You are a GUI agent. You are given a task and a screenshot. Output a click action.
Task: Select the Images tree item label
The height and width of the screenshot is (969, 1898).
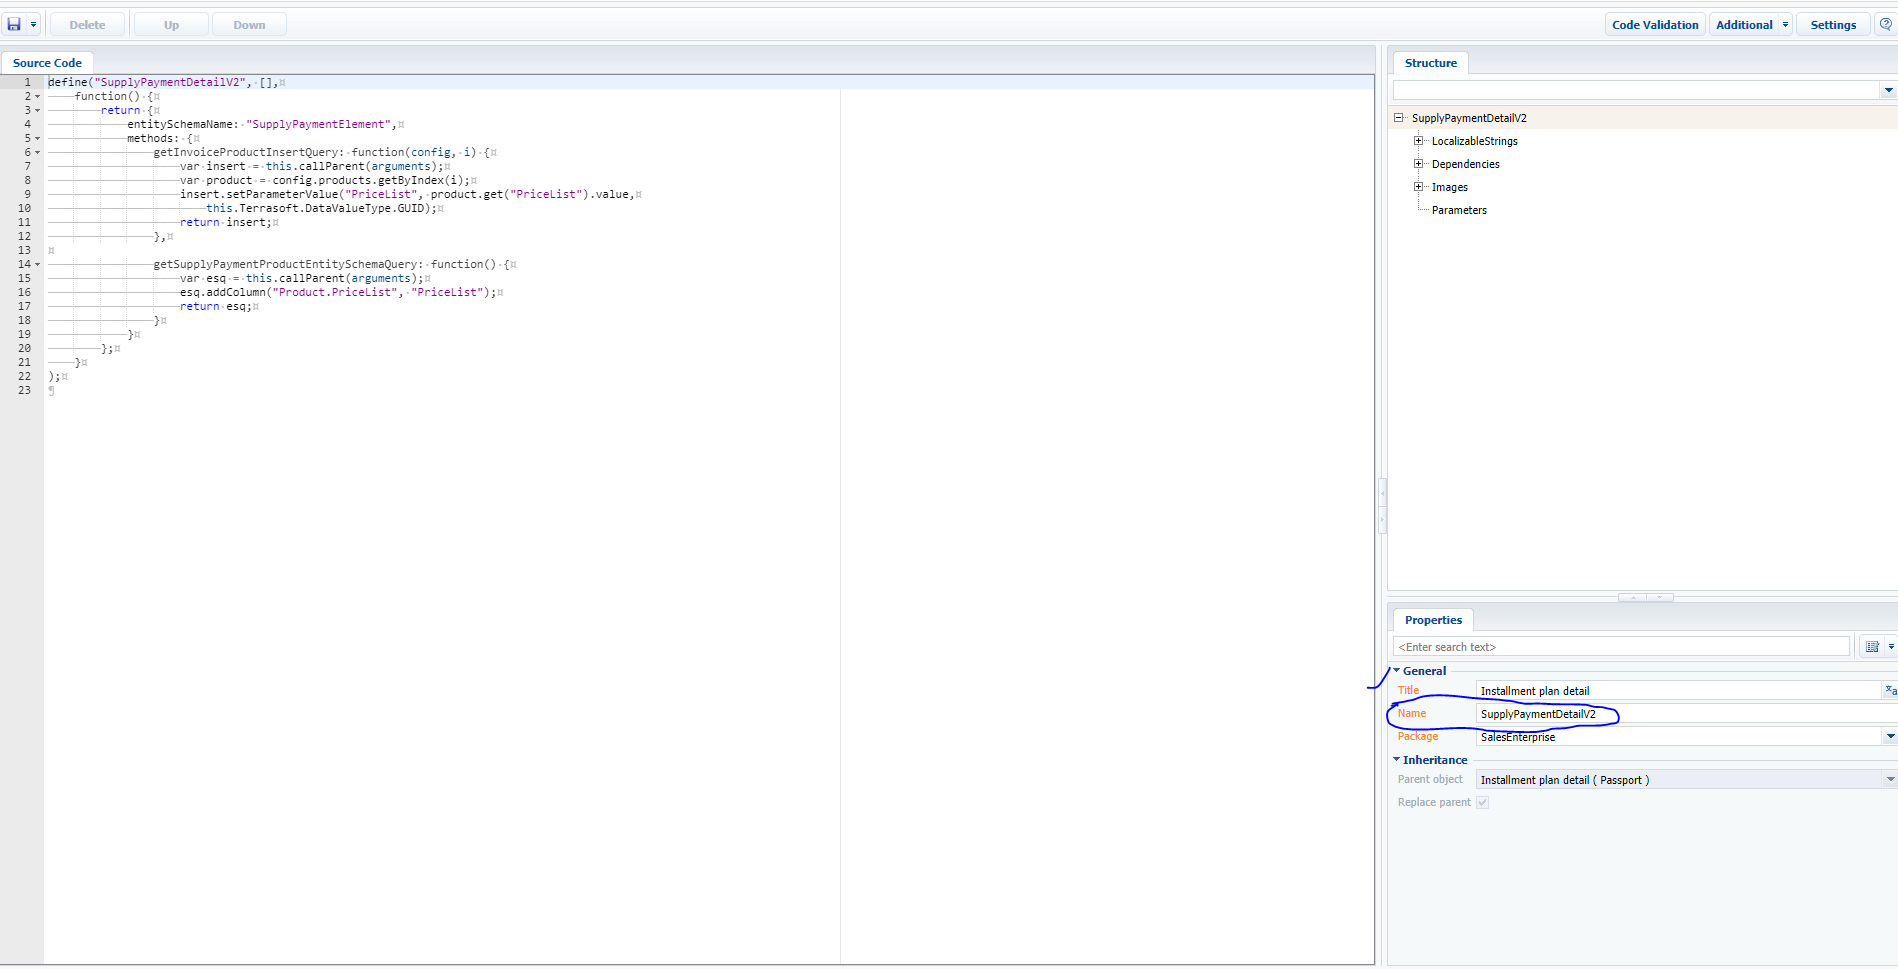(x=1449, y=187)
